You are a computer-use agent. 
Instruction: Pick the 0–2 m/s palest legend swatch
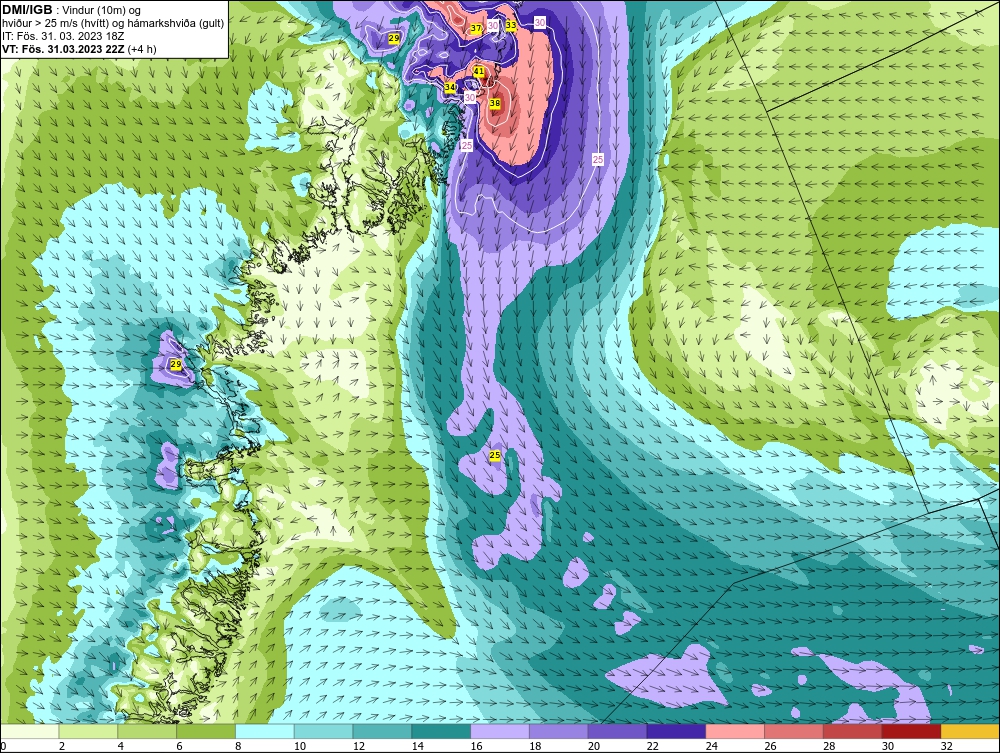[x=29, y=731]
